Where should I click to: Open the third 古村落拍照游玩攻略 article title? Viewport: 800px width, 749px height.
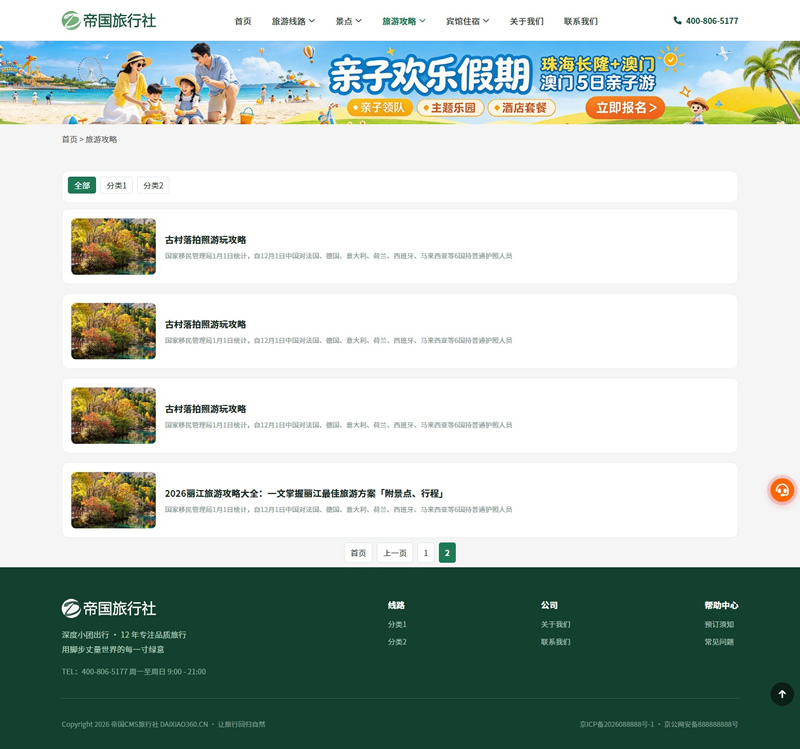coord(206,409)
